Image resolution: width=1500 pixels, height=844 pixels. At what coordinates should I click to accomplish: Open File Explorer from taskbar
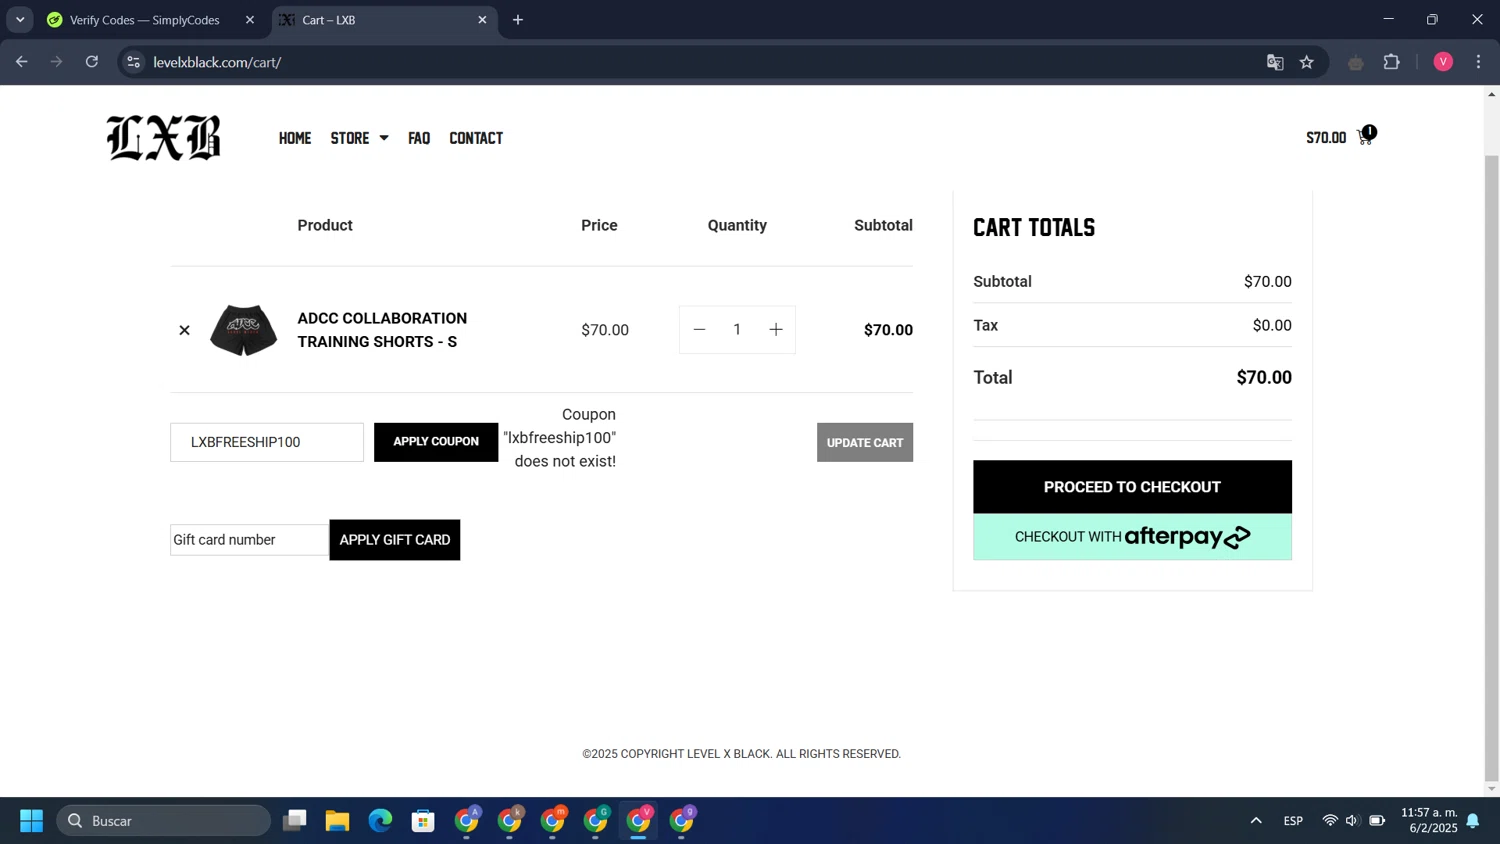point(338,821)
